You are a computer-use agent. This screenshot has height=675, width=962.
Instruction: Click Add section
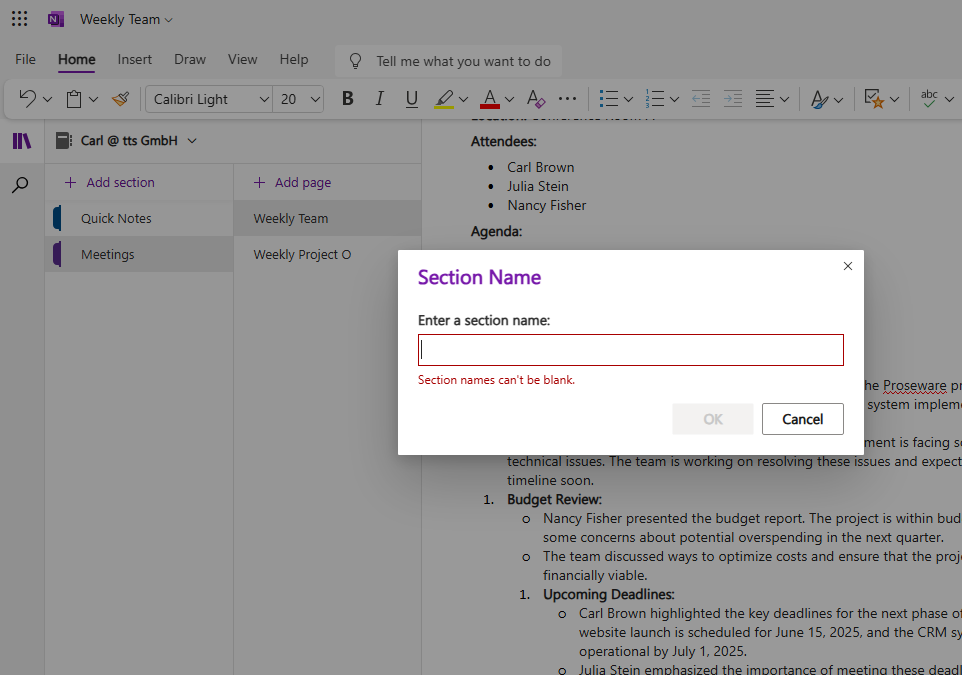pyautogui.click(x=110, y=182)
